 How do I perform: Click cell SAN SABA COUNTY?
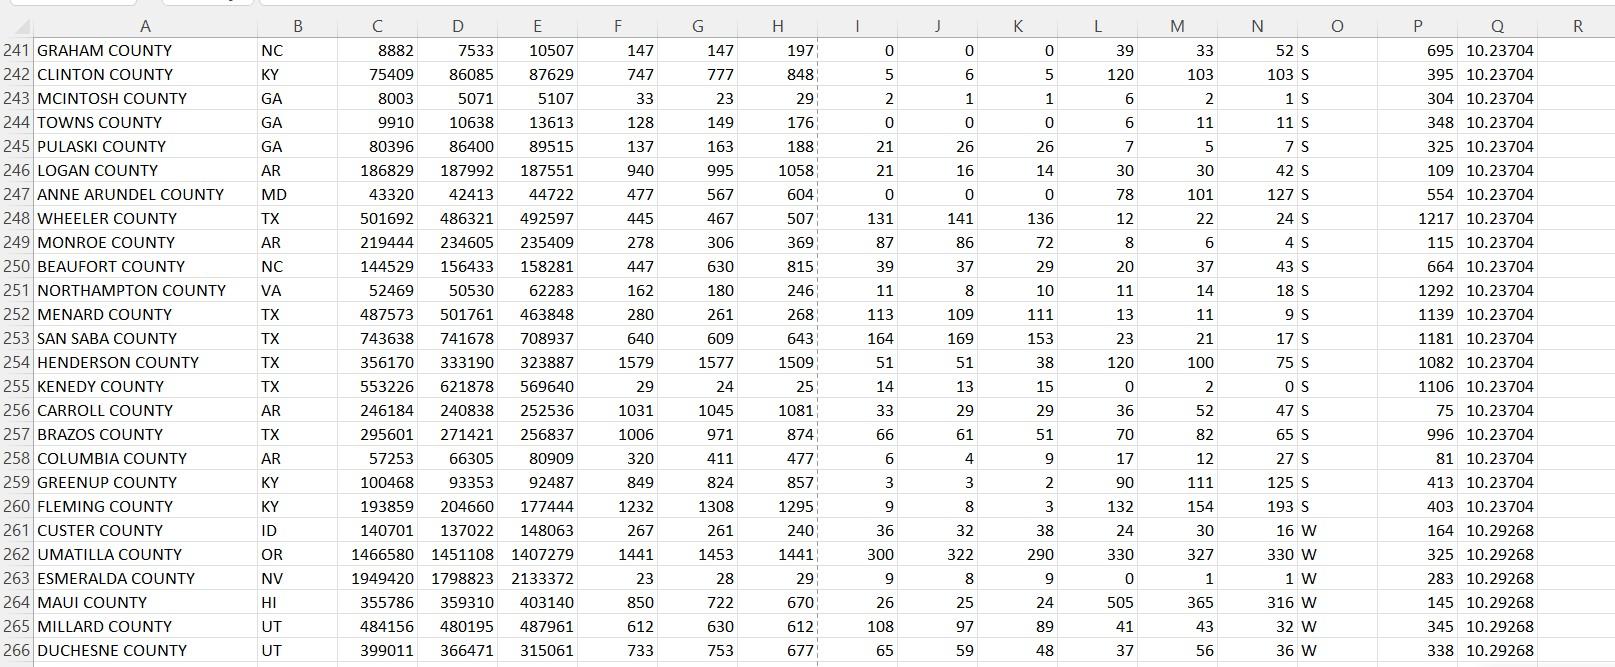click(145, 338)
